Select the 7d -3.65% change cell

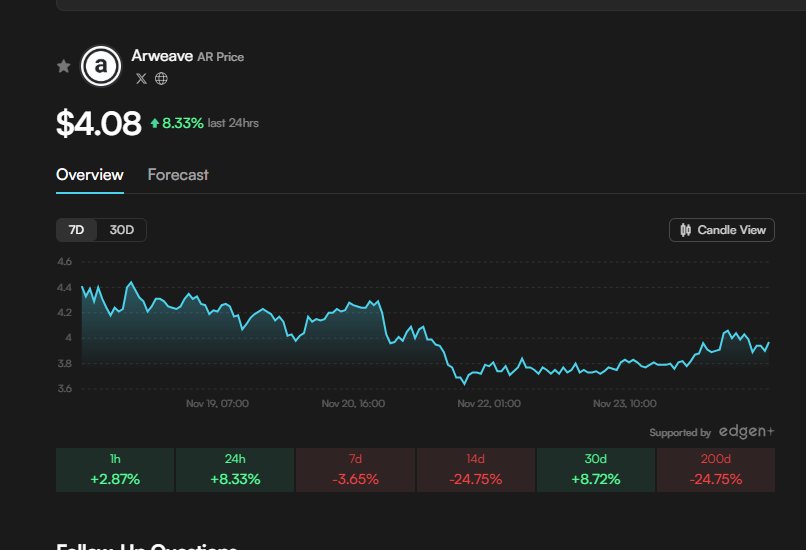click(x=355, y=470)
